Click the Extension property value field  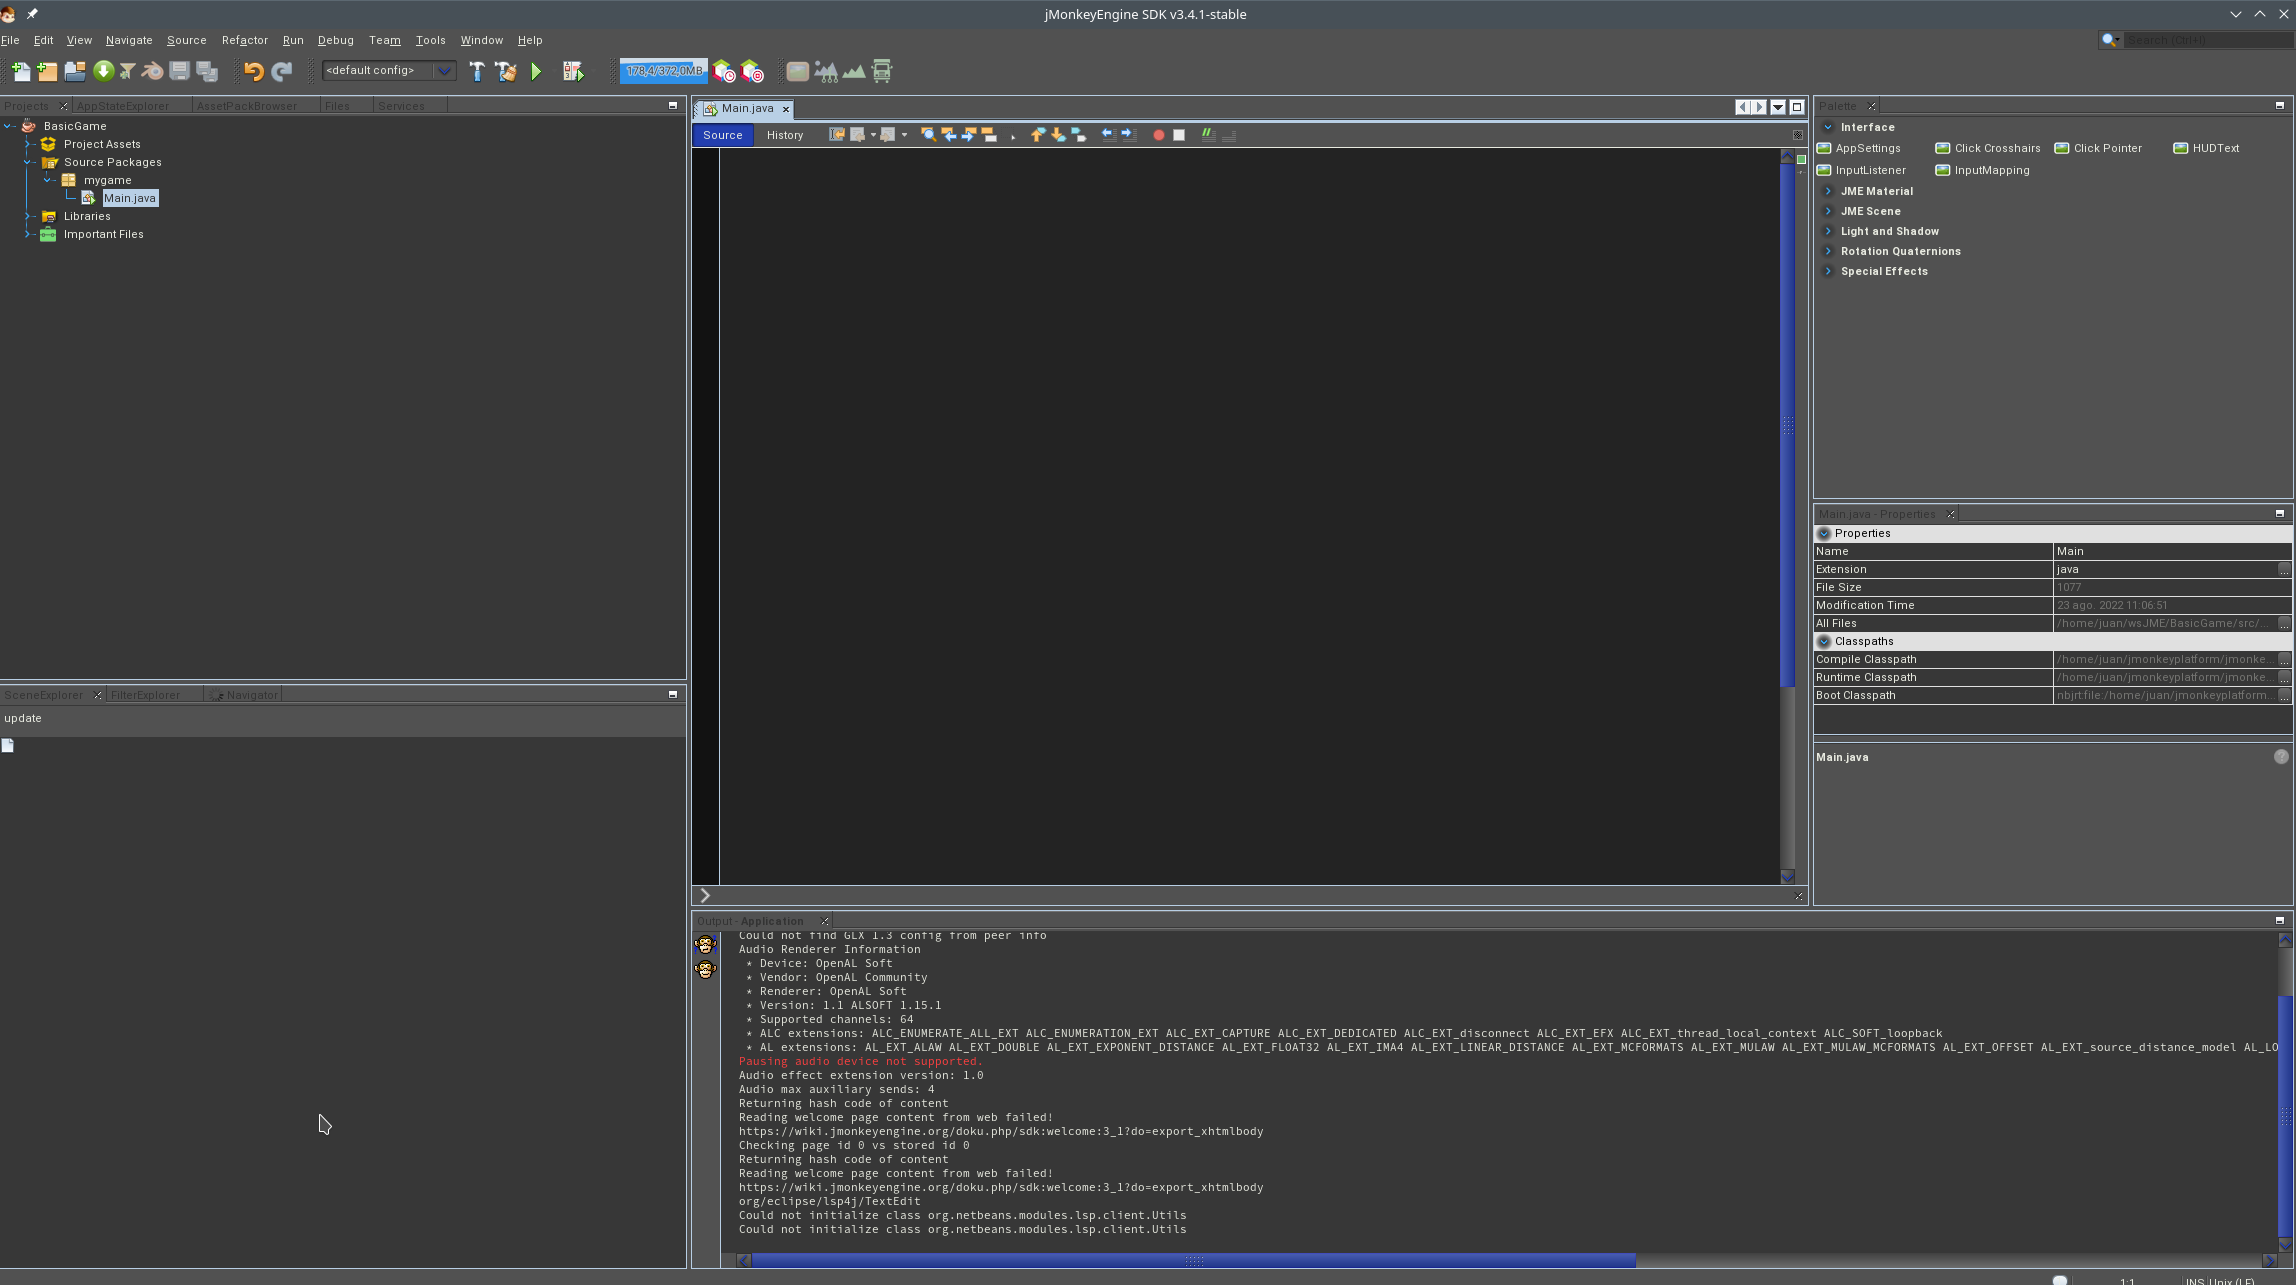(2166, 569)
